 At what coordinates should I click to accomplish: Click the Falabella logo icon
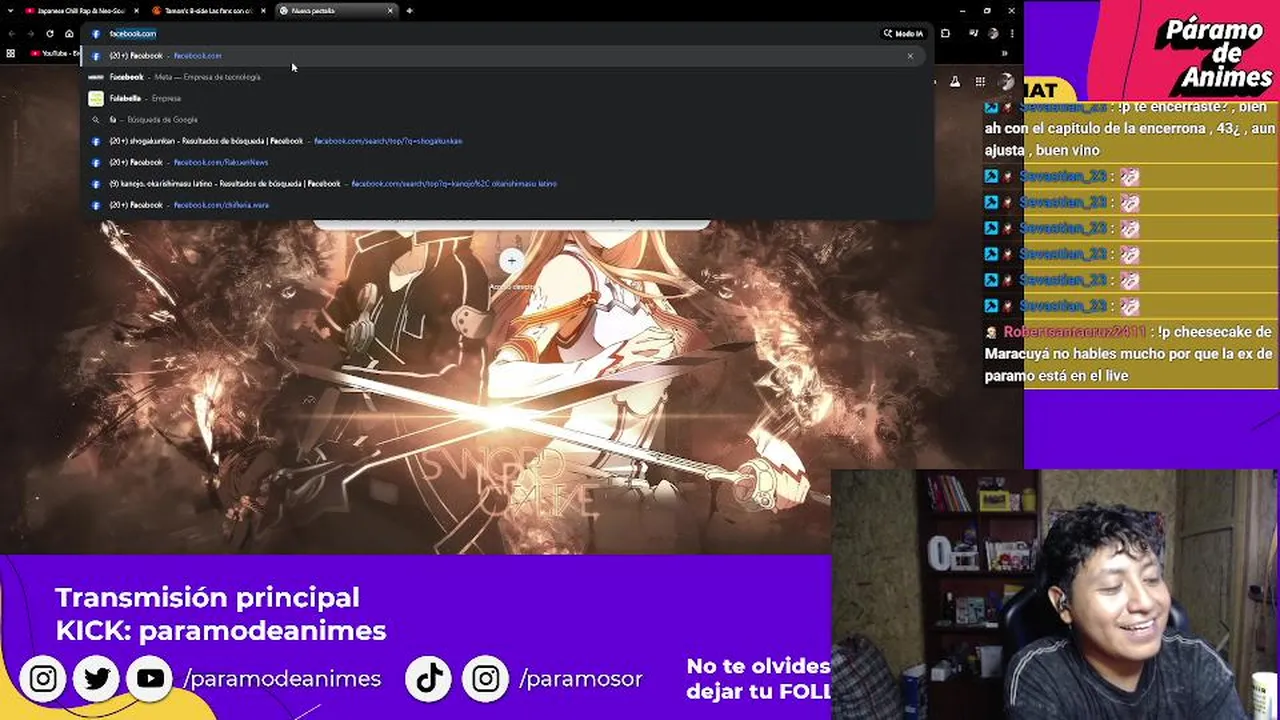tap(96, 98)
